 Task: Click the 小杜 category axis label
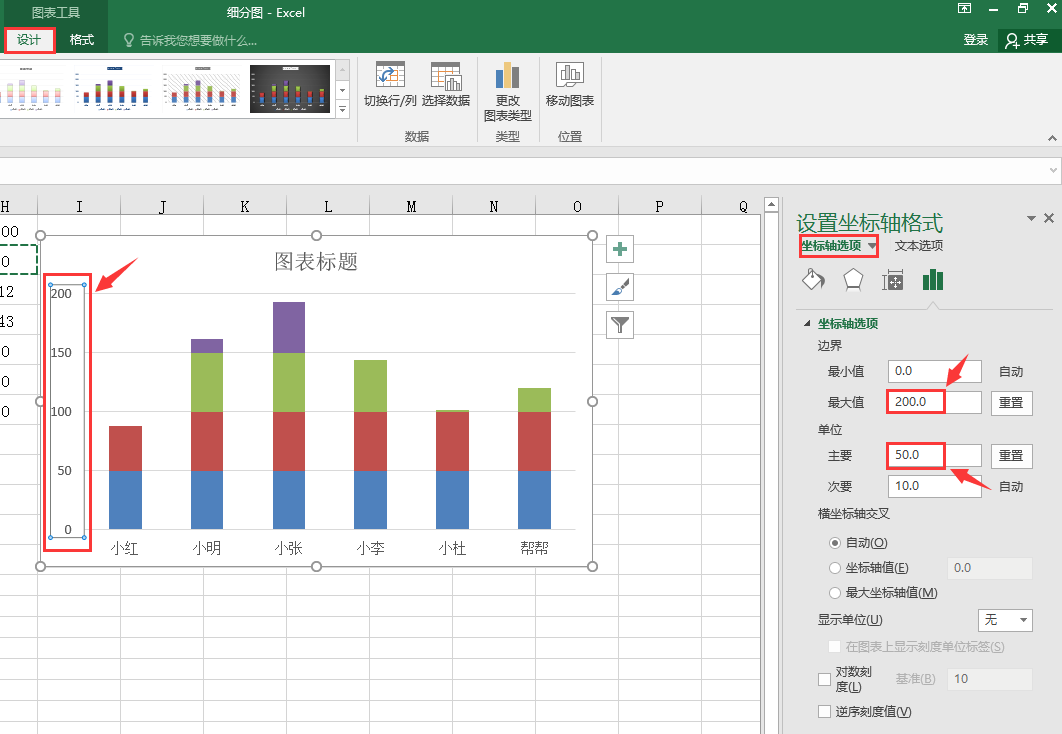(452, 548)
